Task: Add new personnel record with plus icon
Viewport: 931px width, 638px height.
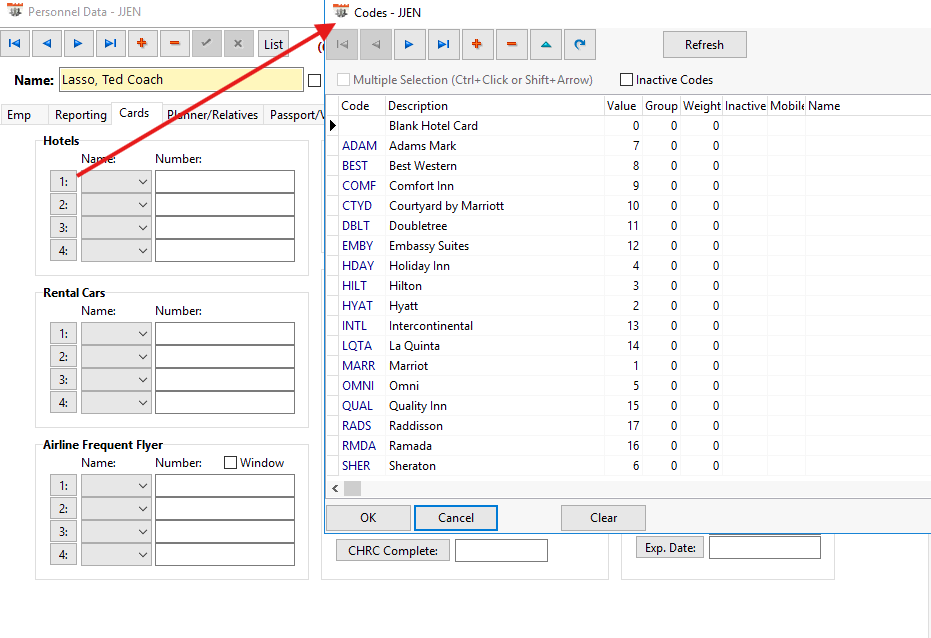Action: pos(142,43)
